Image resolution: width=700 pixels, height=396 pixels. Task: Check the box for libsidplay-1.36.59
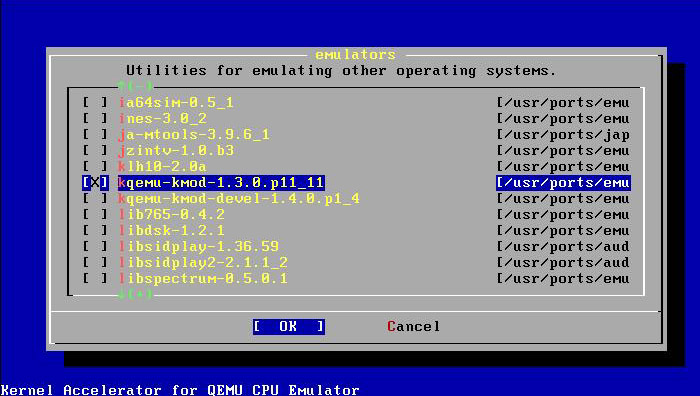(95, 246)
